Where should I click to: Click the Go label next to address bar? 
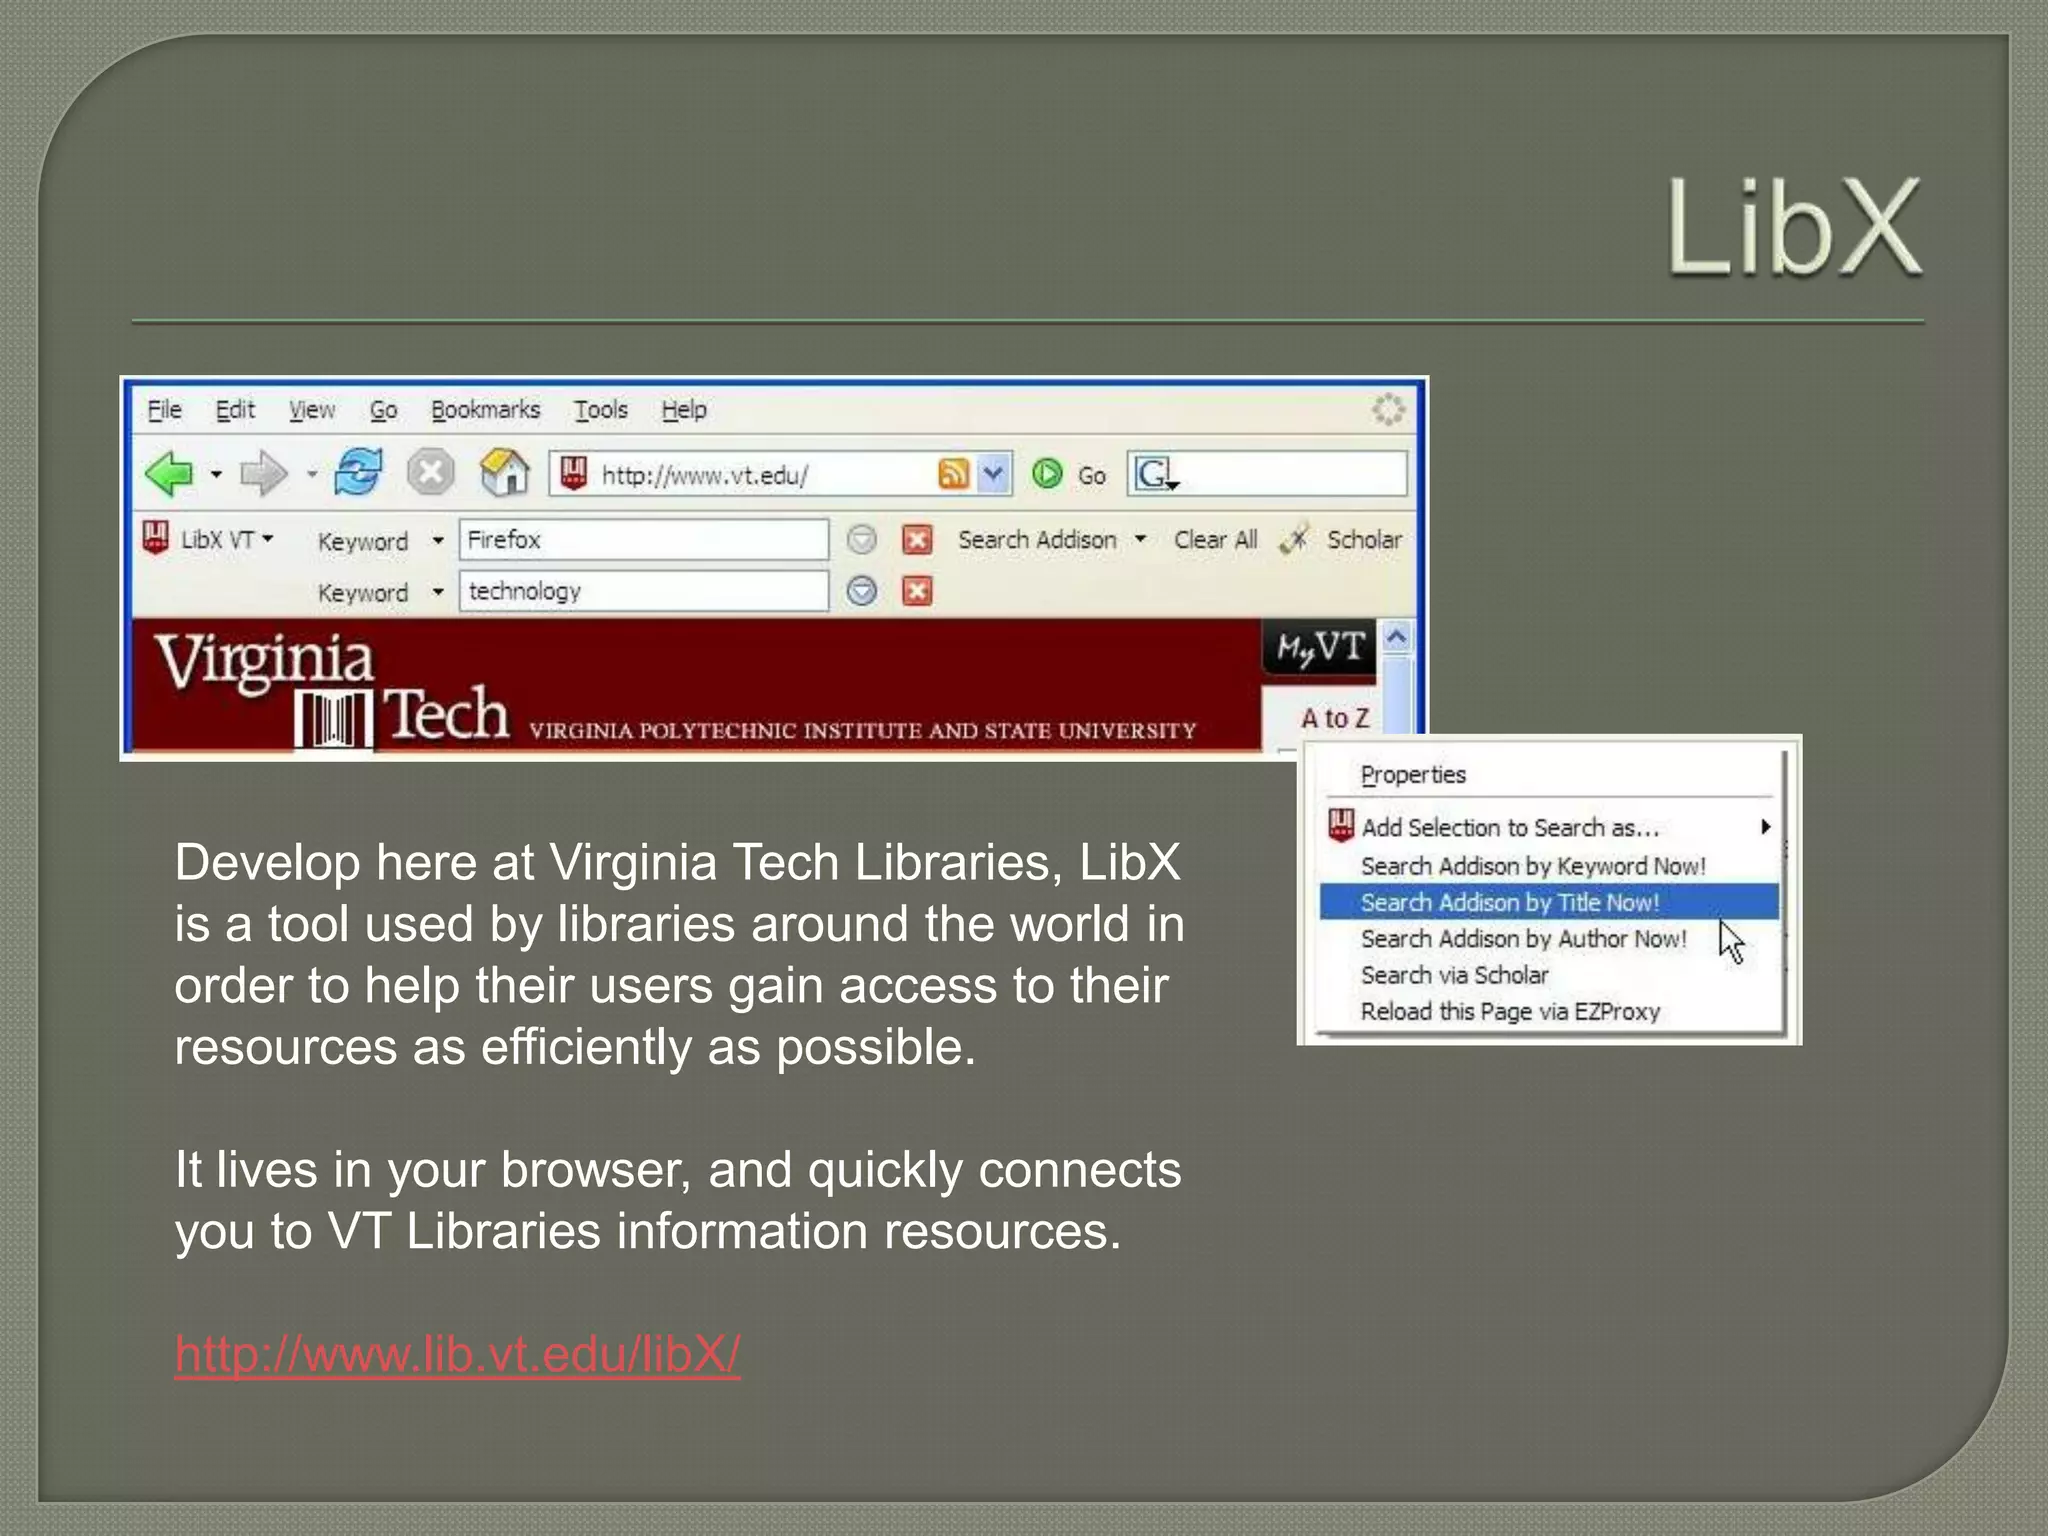1091,476
